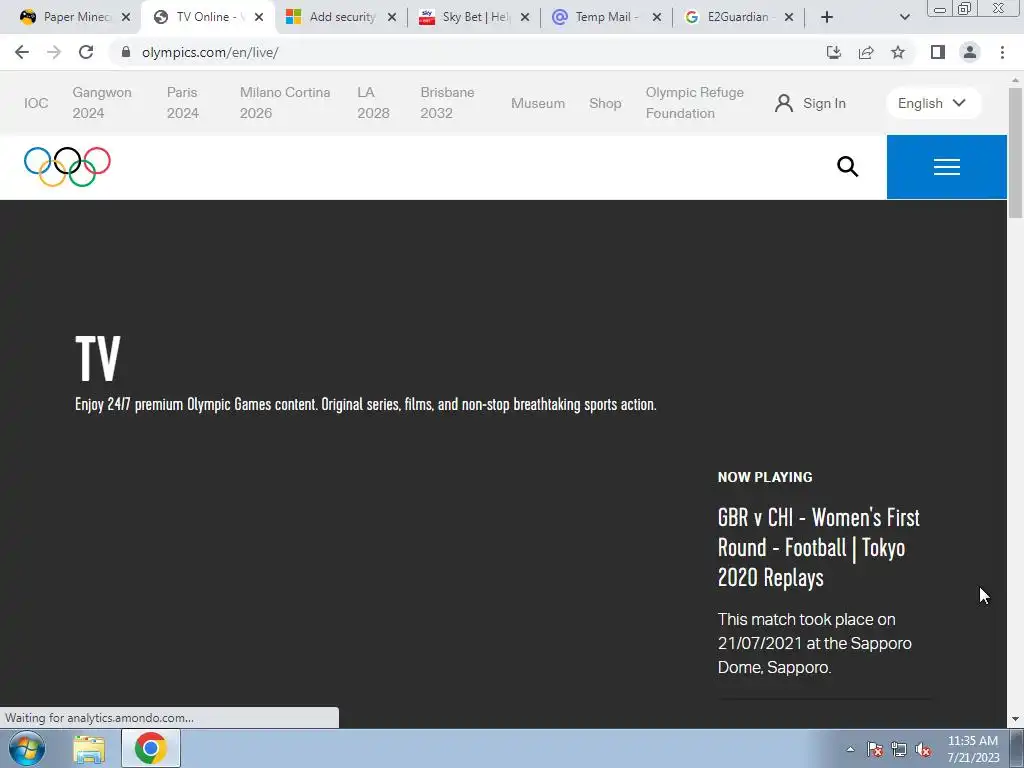Open the Chrome three-dot menu
1024x768 pixels.
(x=1002, y=52)
